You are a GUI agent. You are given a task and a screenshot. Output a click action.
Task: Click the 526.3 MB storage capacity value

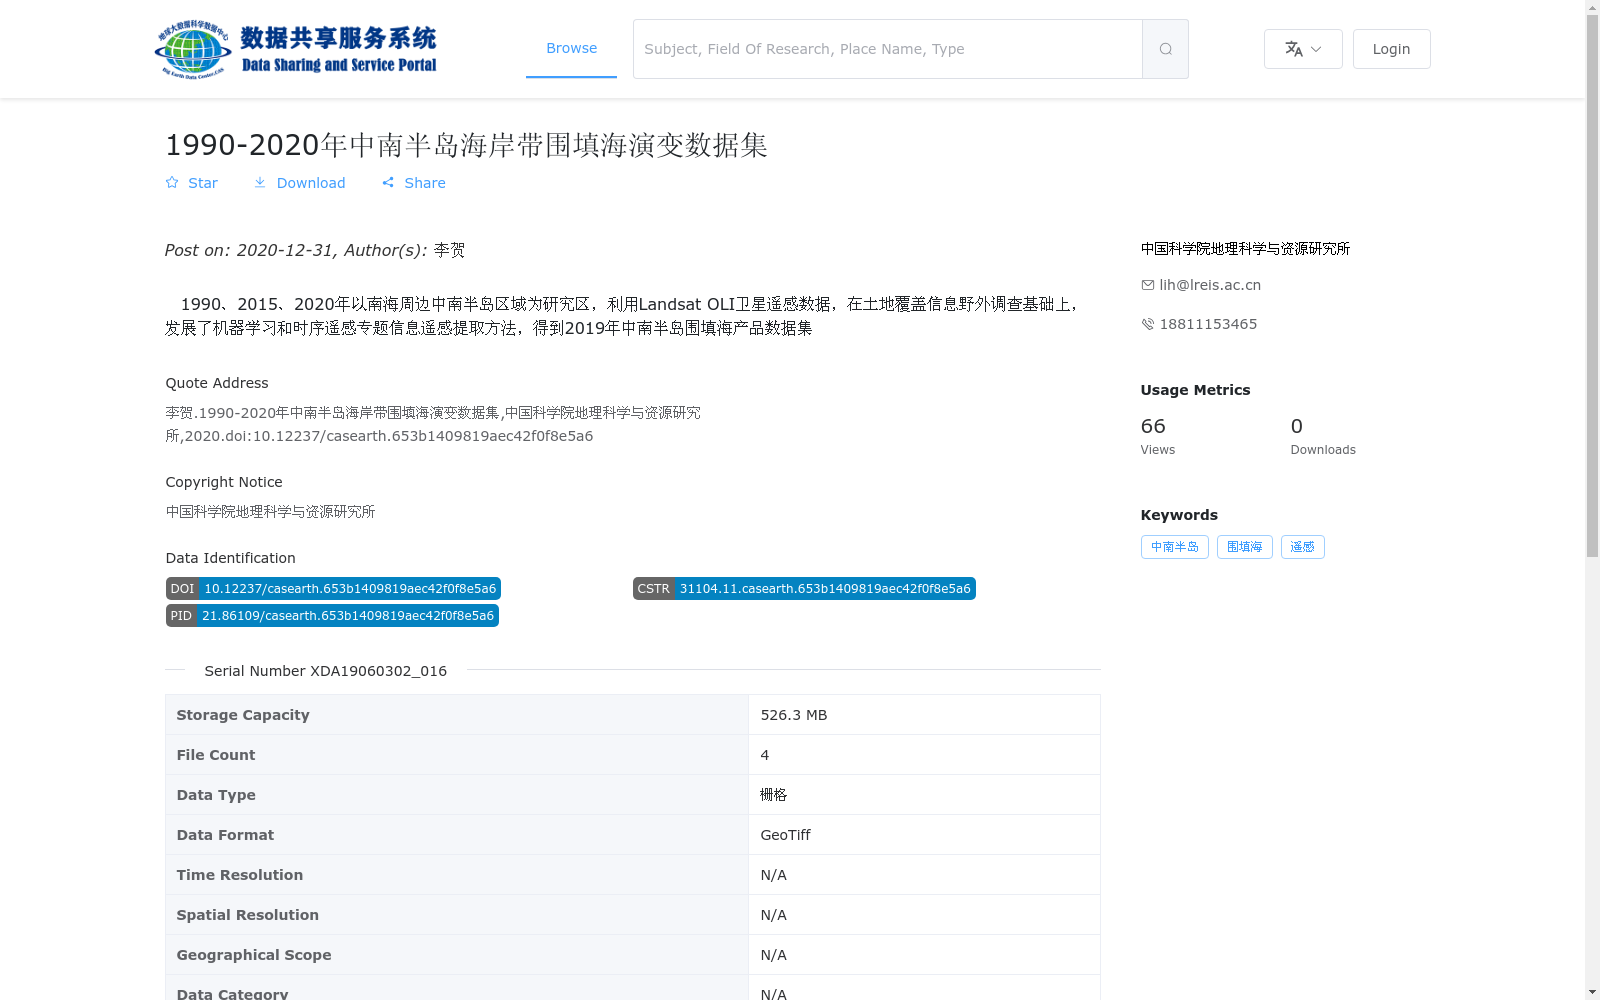click(x=794, y=715)
